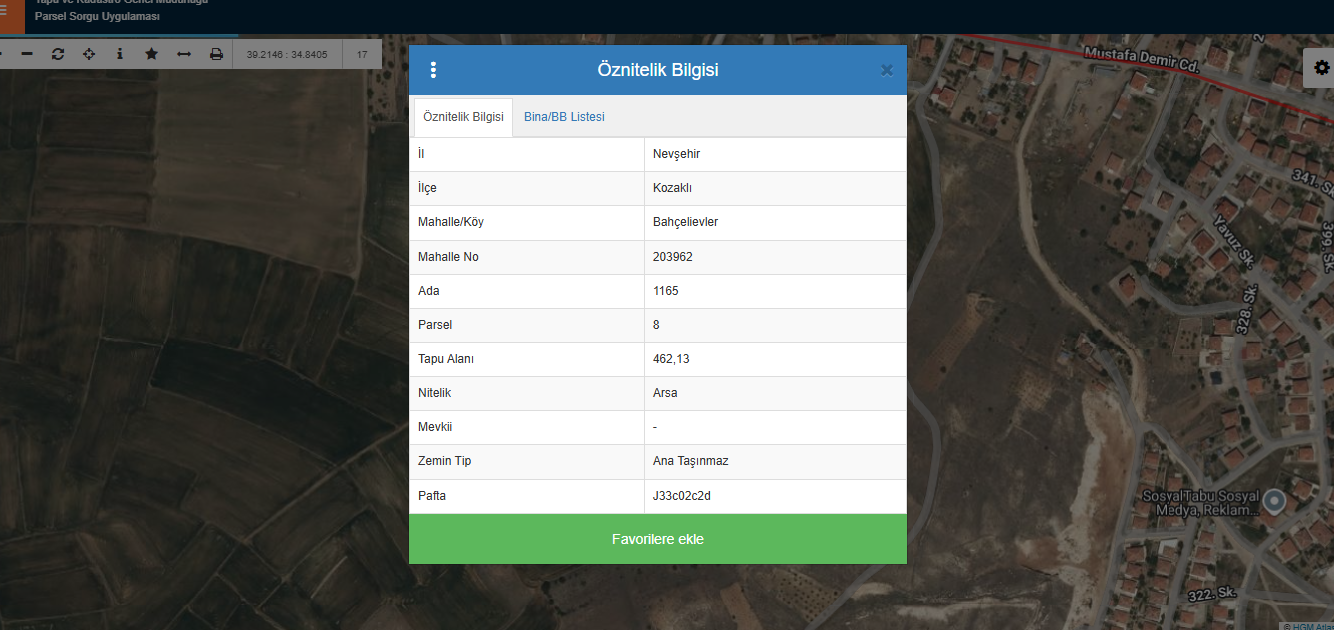Click the Tapu Alanı row label
The width and height of the screenshot is (1334, 630).
click(446, 359)
